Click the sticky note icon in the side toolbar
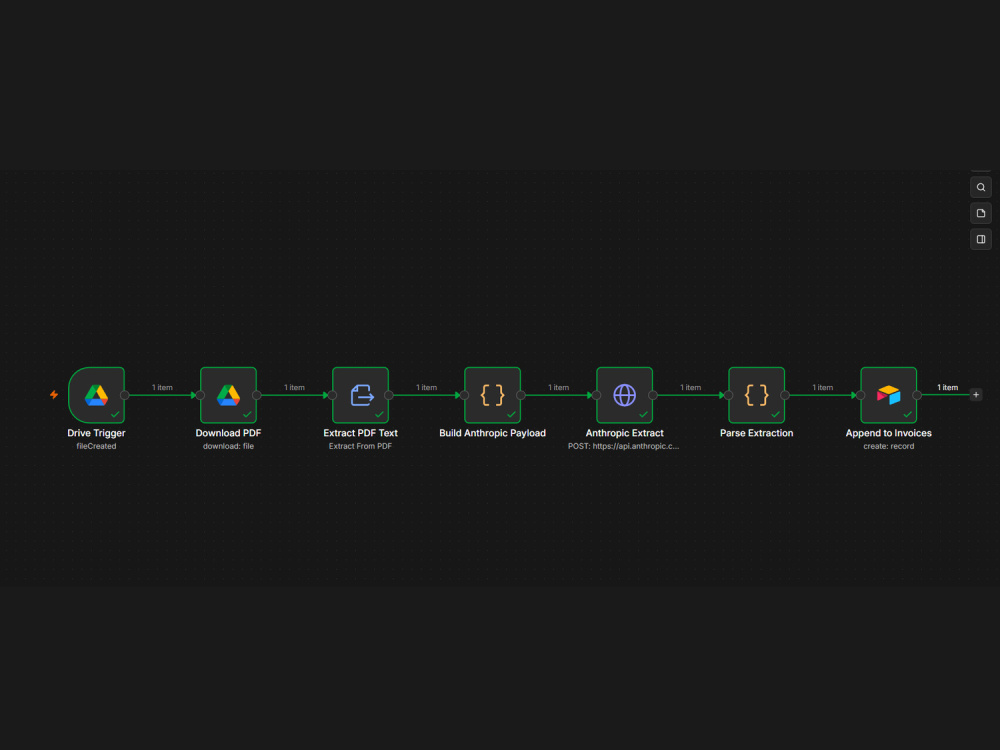This screenshot has height=750, width=1000. [981, 214]
